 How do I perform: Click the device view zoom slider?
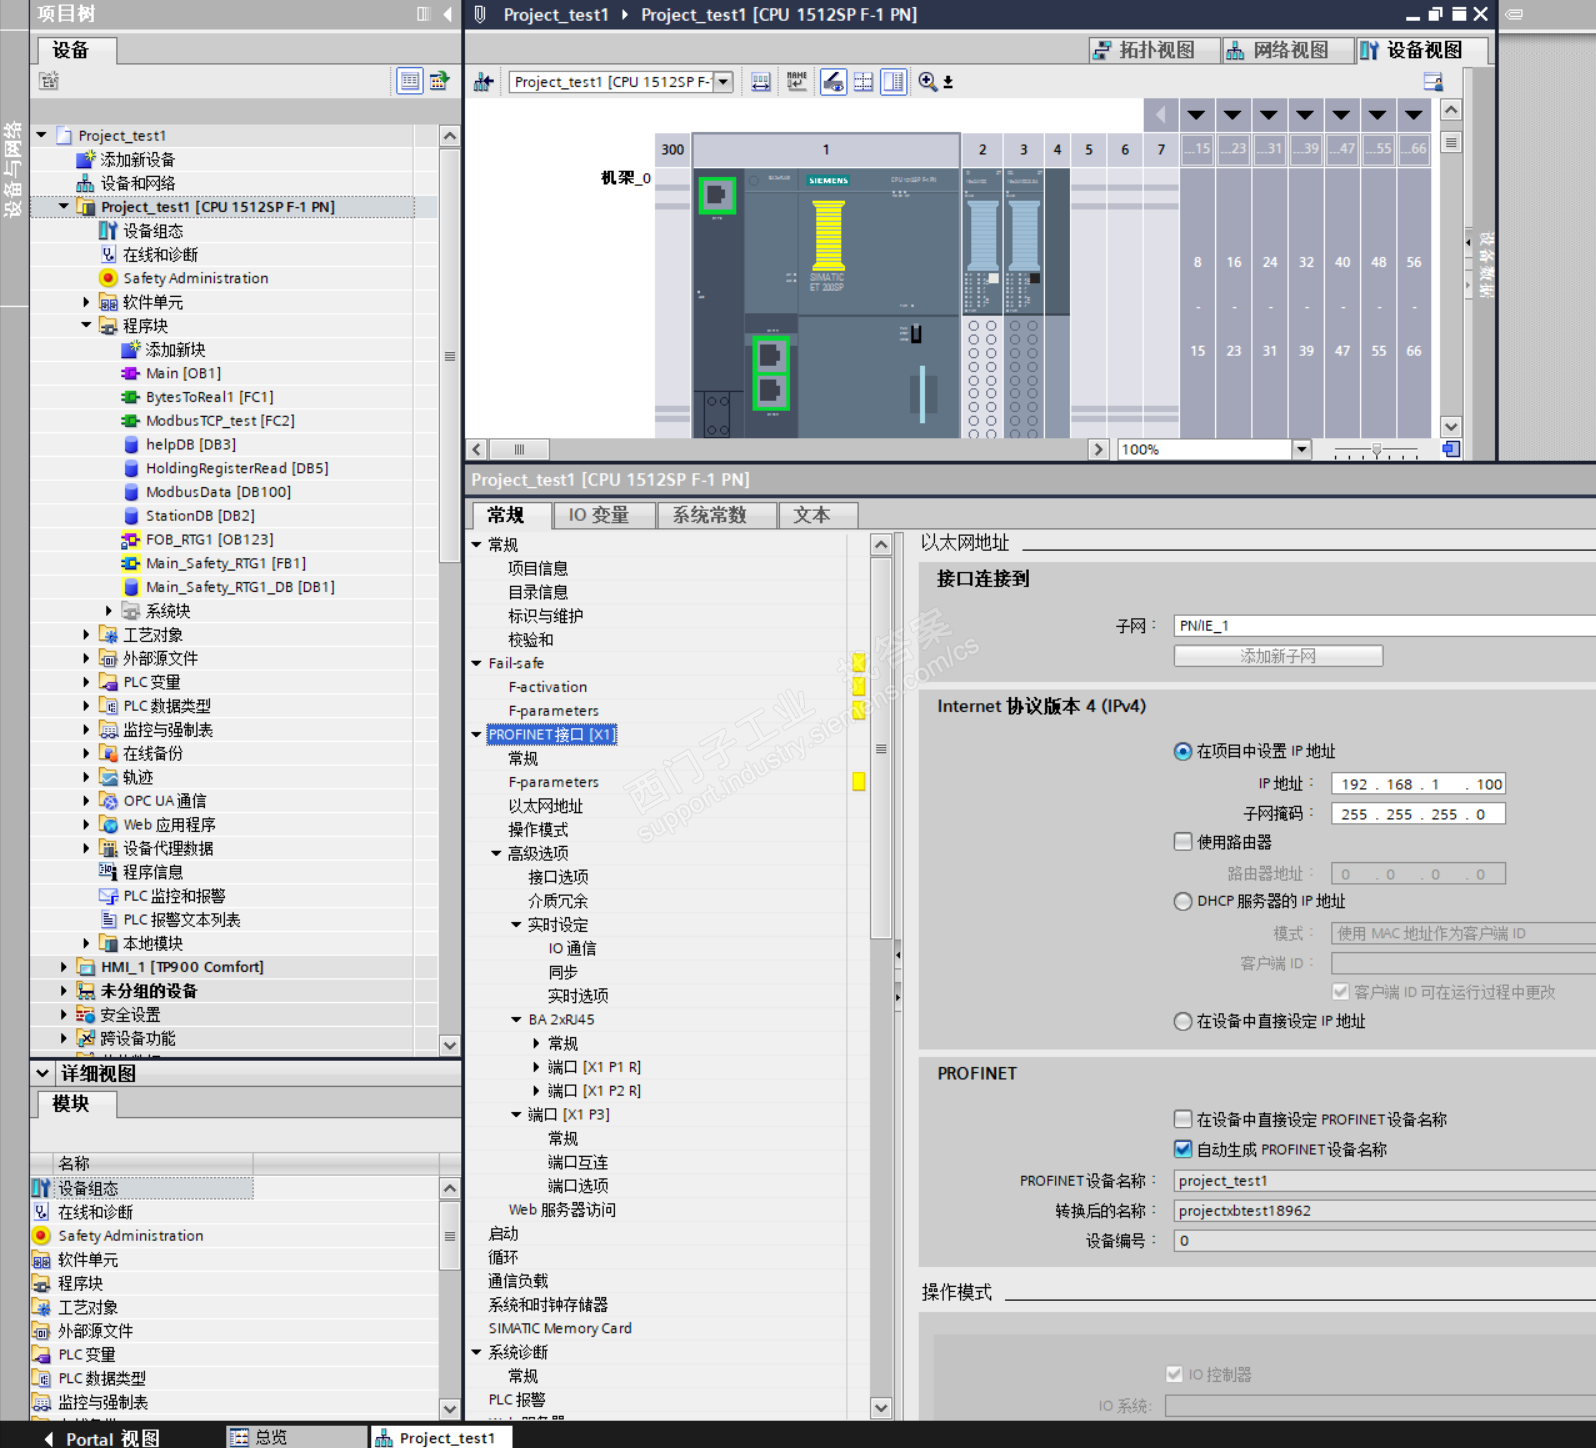coord(1376,450)
